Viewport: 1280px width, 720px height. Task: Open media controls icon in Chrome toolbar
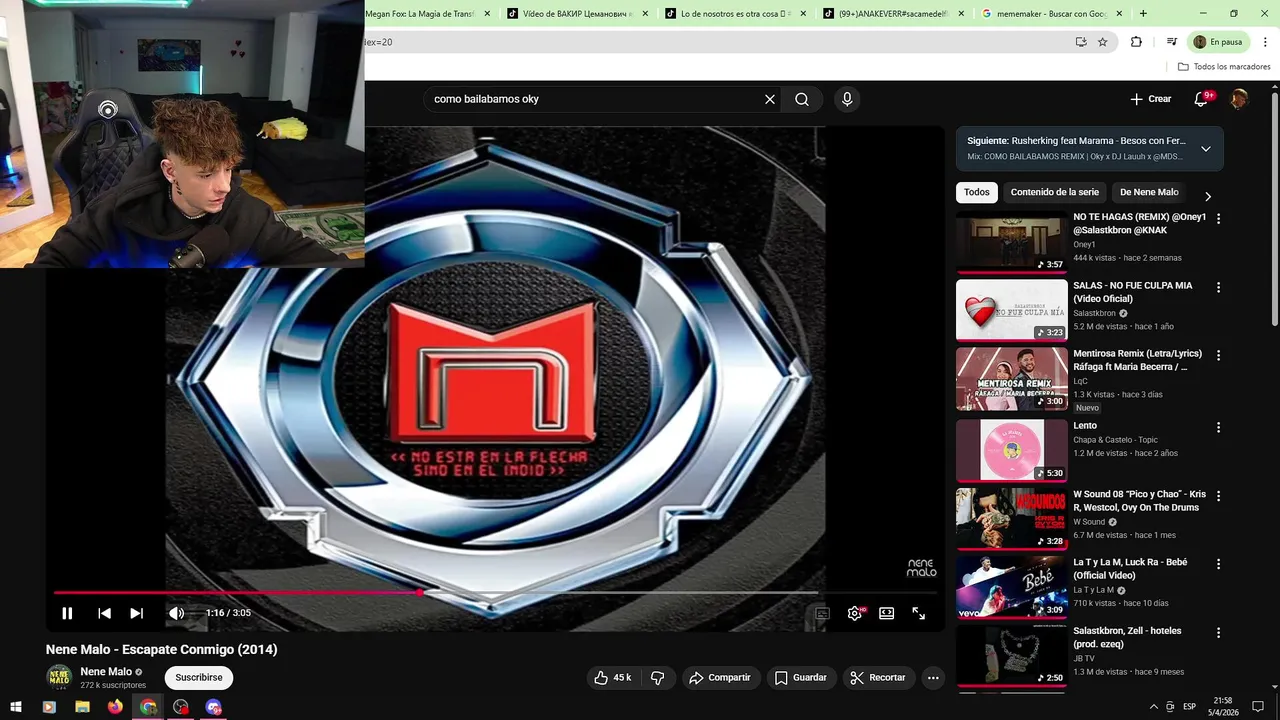click(1171, 42)
